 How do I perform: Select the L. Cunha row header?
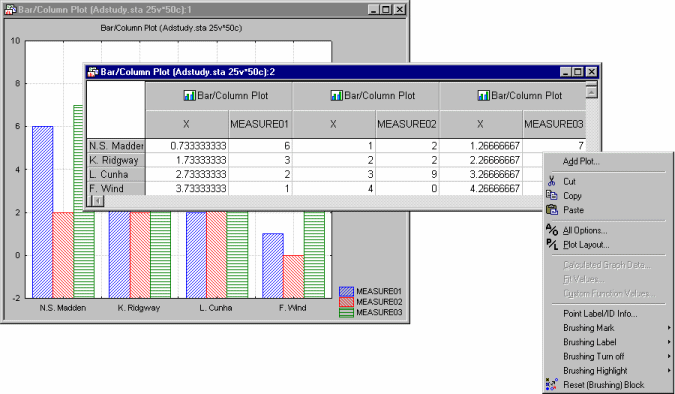[x=116, y=174]
